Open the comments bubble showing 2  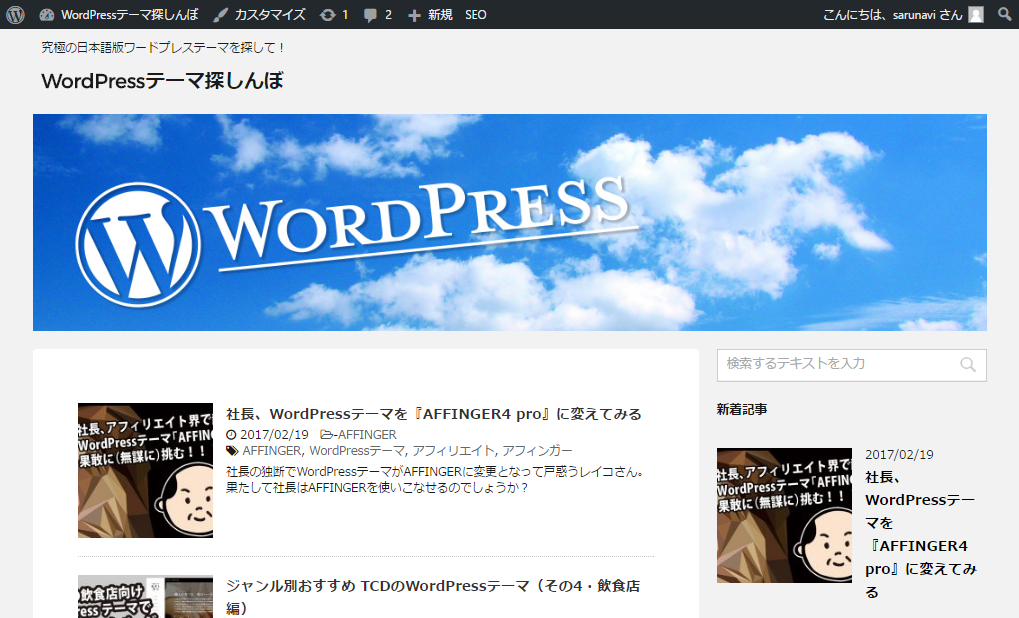378,14
